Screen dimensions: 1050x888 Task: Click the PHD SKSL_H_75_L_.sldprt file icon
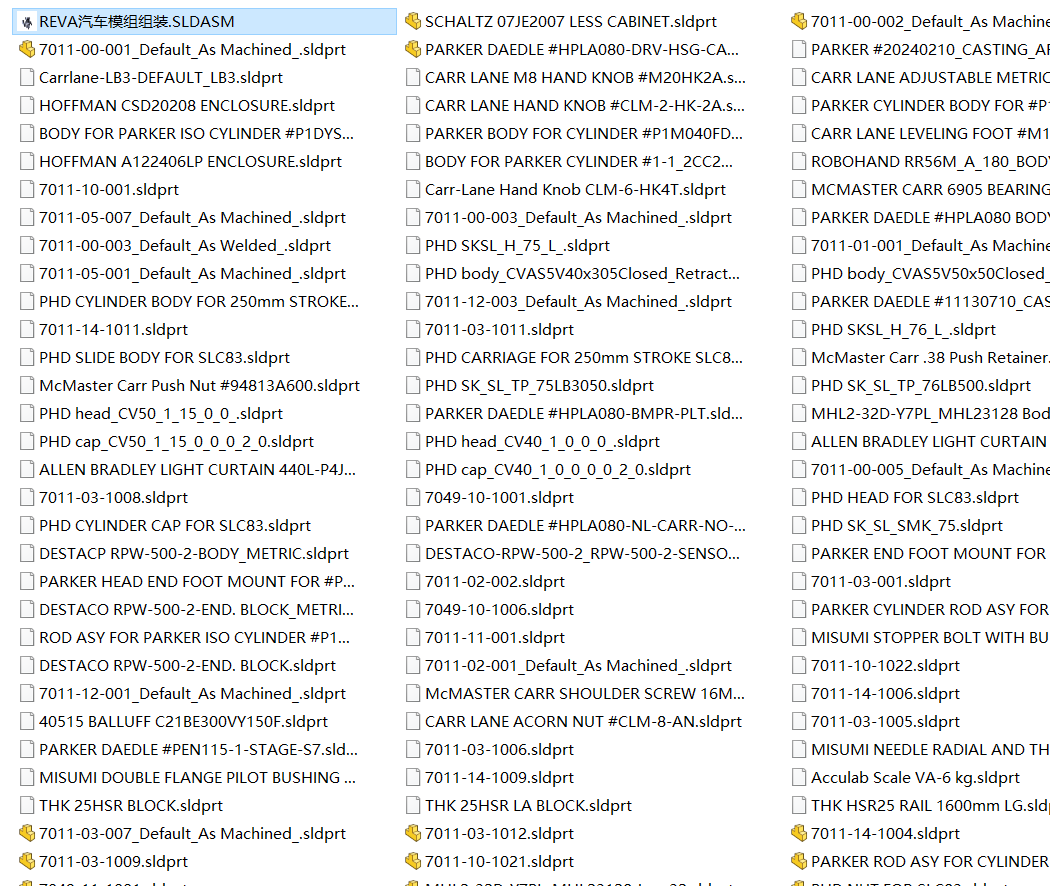pos(412,246)
